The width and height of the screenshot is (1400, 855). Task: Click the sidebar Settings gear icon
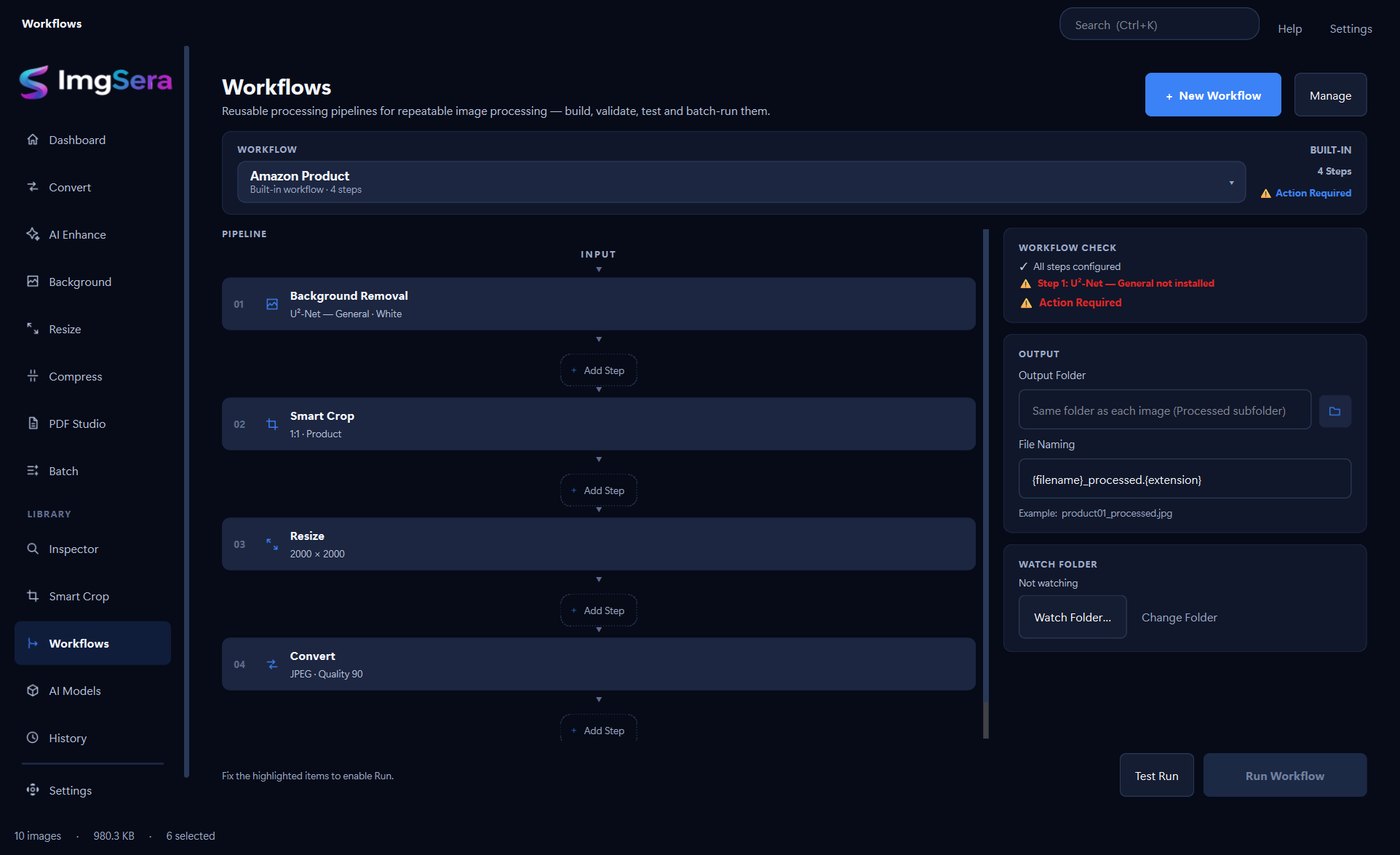(x=32, y=790)
